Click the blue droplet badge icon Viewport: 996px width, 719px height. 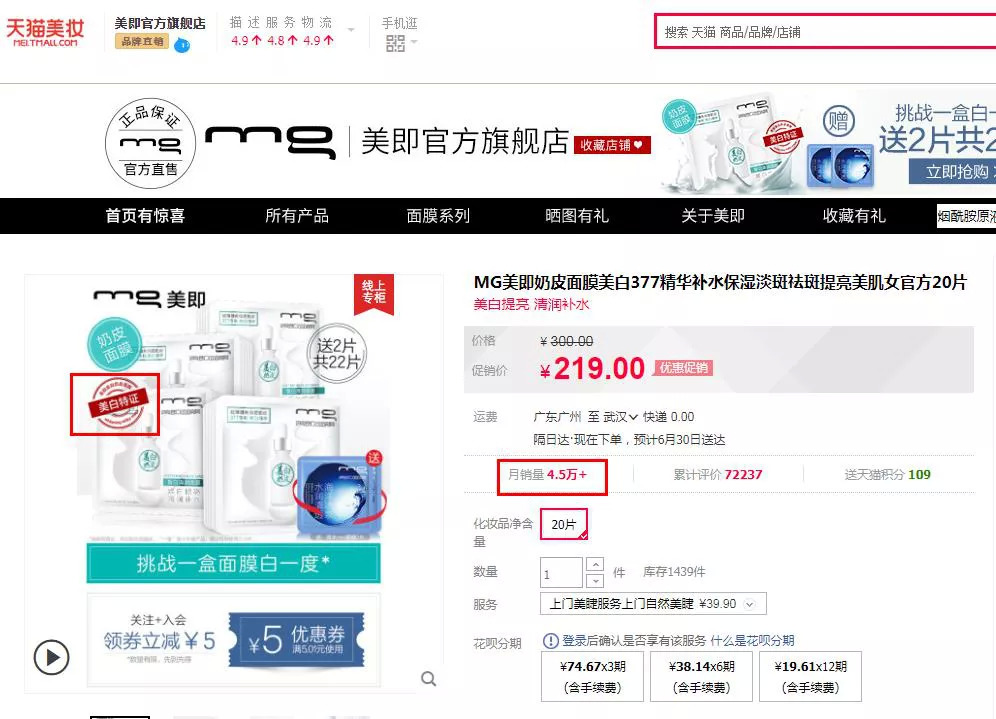click(182, 45)
